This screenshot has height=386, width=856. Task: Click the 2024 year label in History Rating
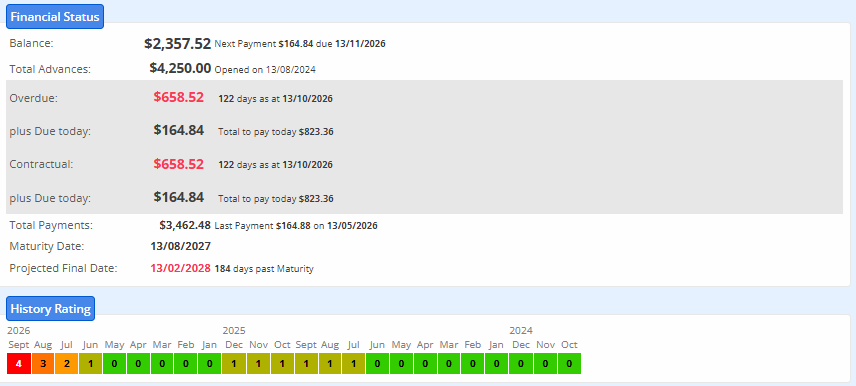[521, 330]
